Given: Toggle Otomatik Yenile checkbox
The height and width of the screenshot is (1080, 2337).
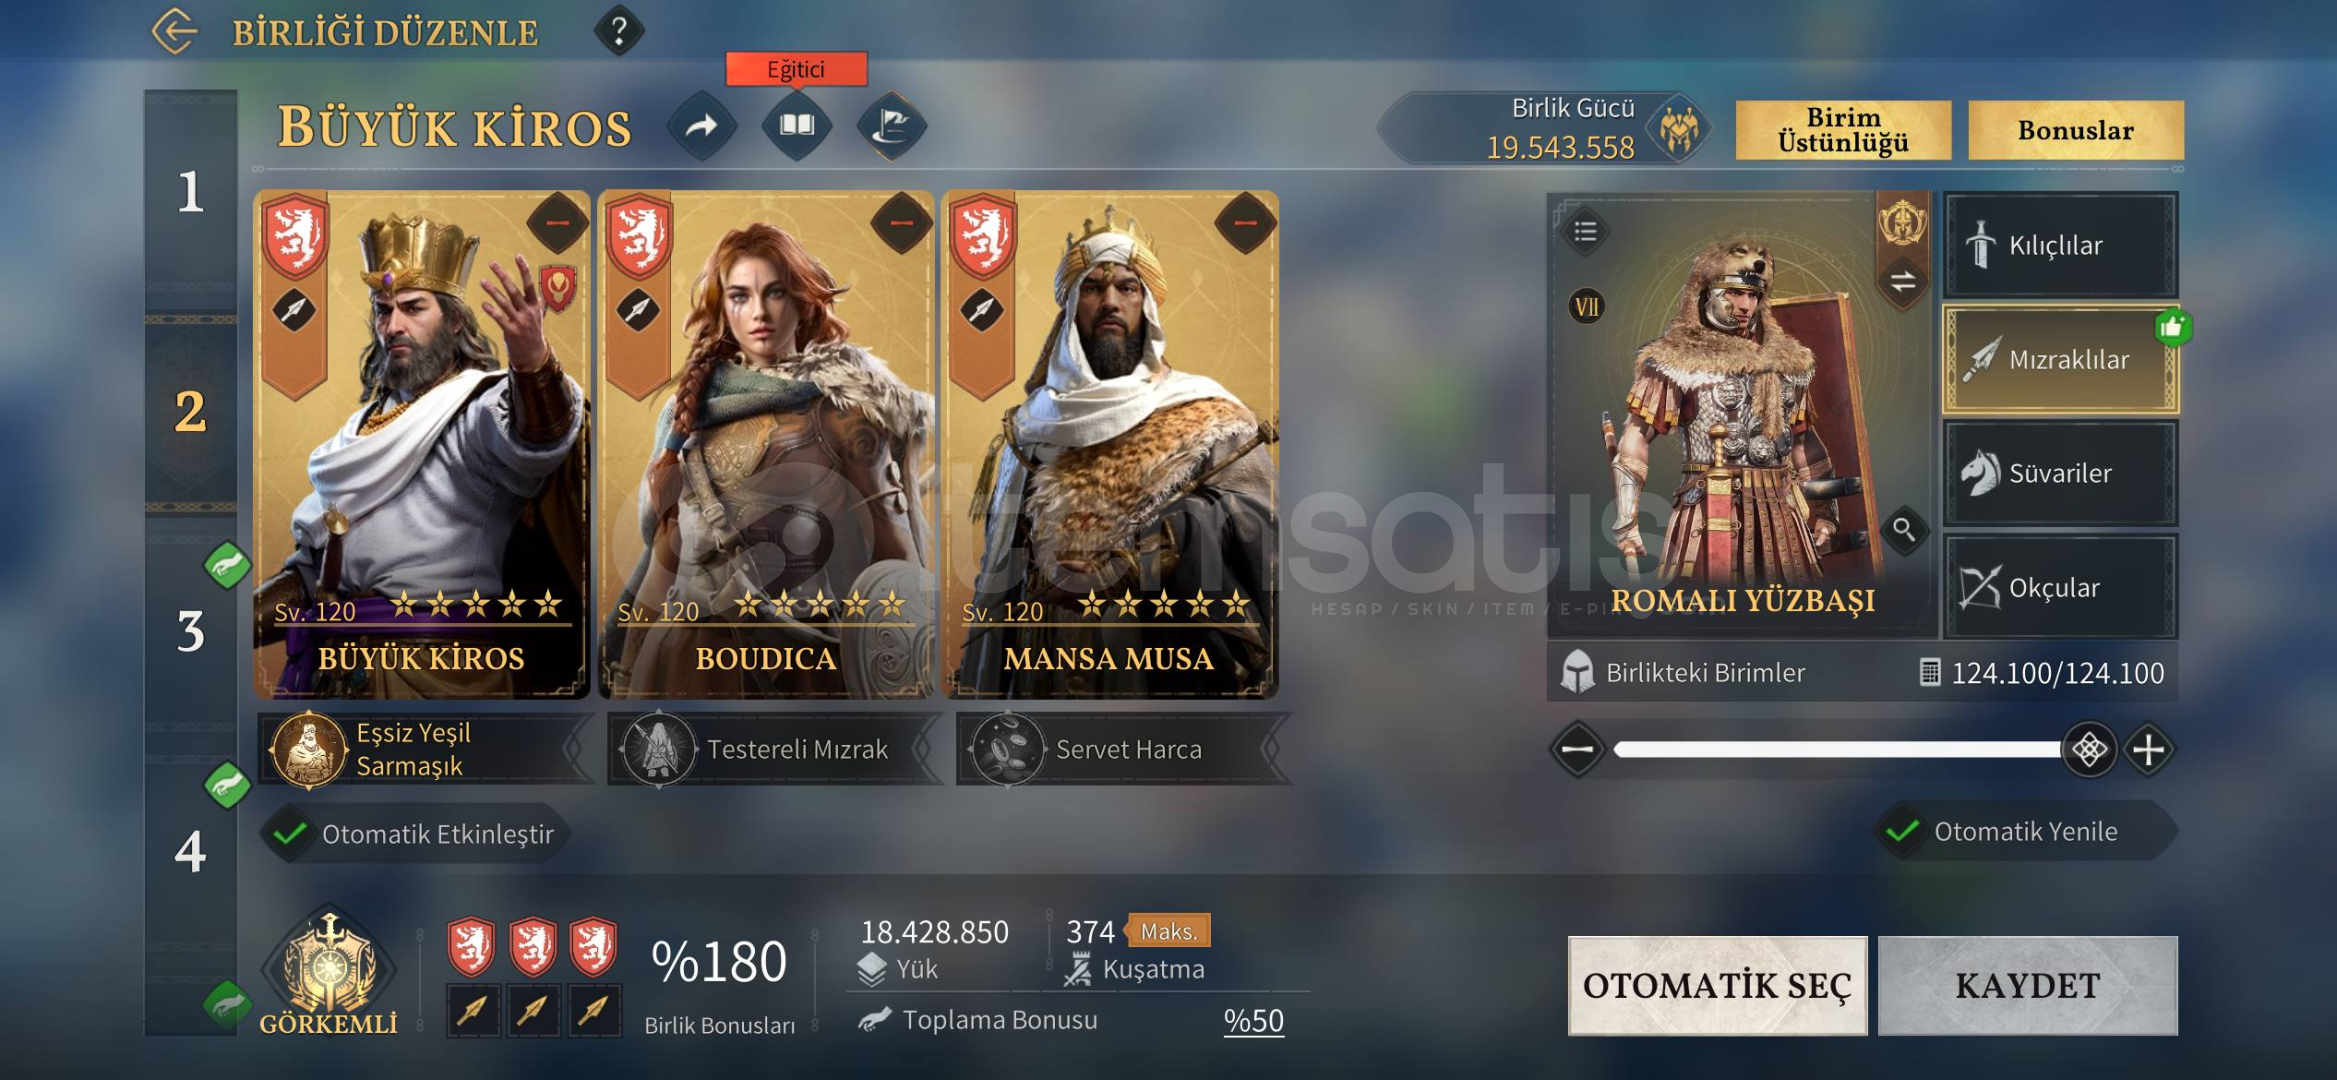Looking at the screenshot, I should tap(1902, 831).
